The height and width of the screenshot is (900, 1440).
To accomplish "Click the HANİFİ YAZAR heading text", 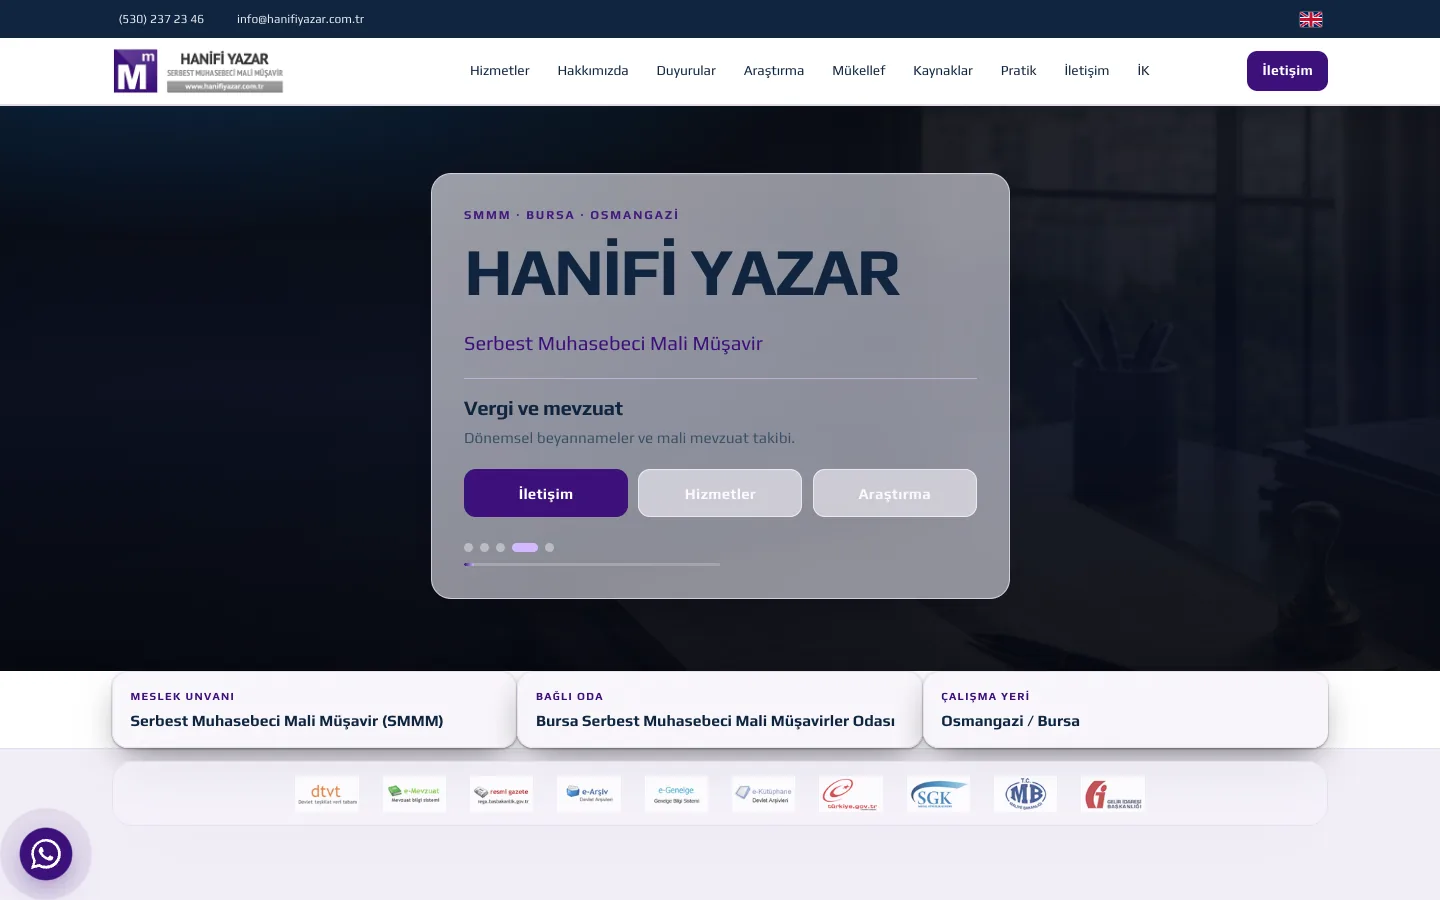I will click(683, 273).
